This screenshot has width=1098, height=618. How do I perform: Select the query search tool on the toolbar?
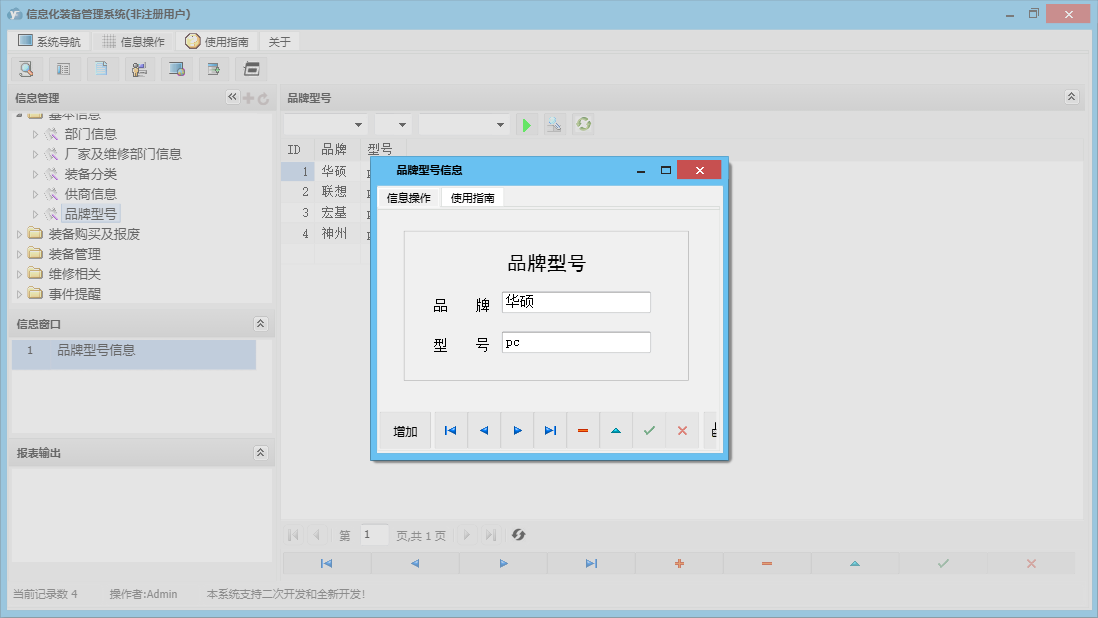[x=26, y=68]
